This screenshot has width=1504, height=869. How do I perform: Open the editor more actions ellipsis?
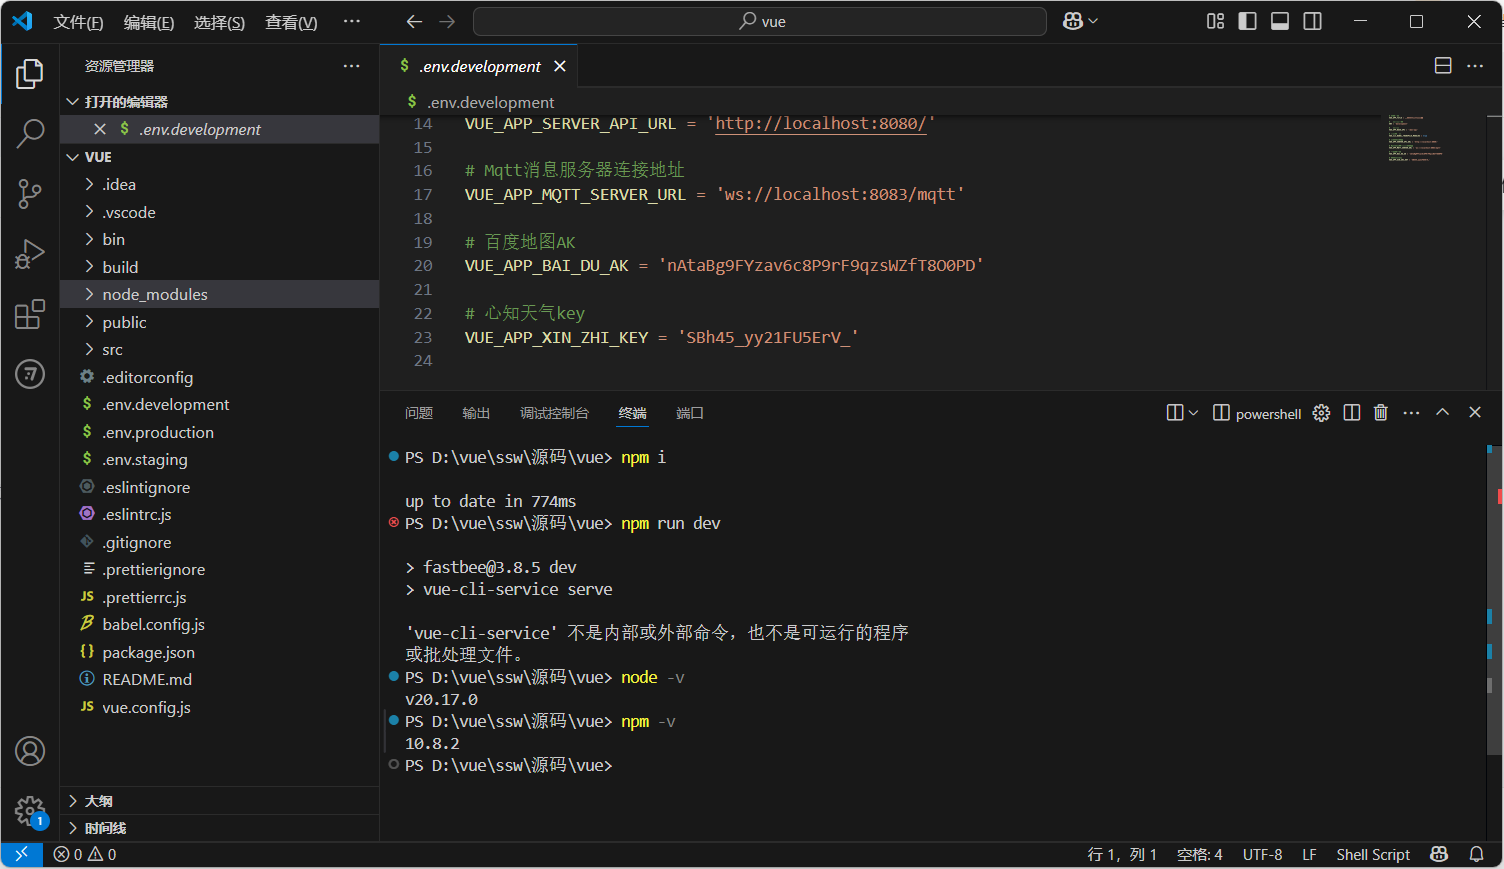tap(1475, 66)
